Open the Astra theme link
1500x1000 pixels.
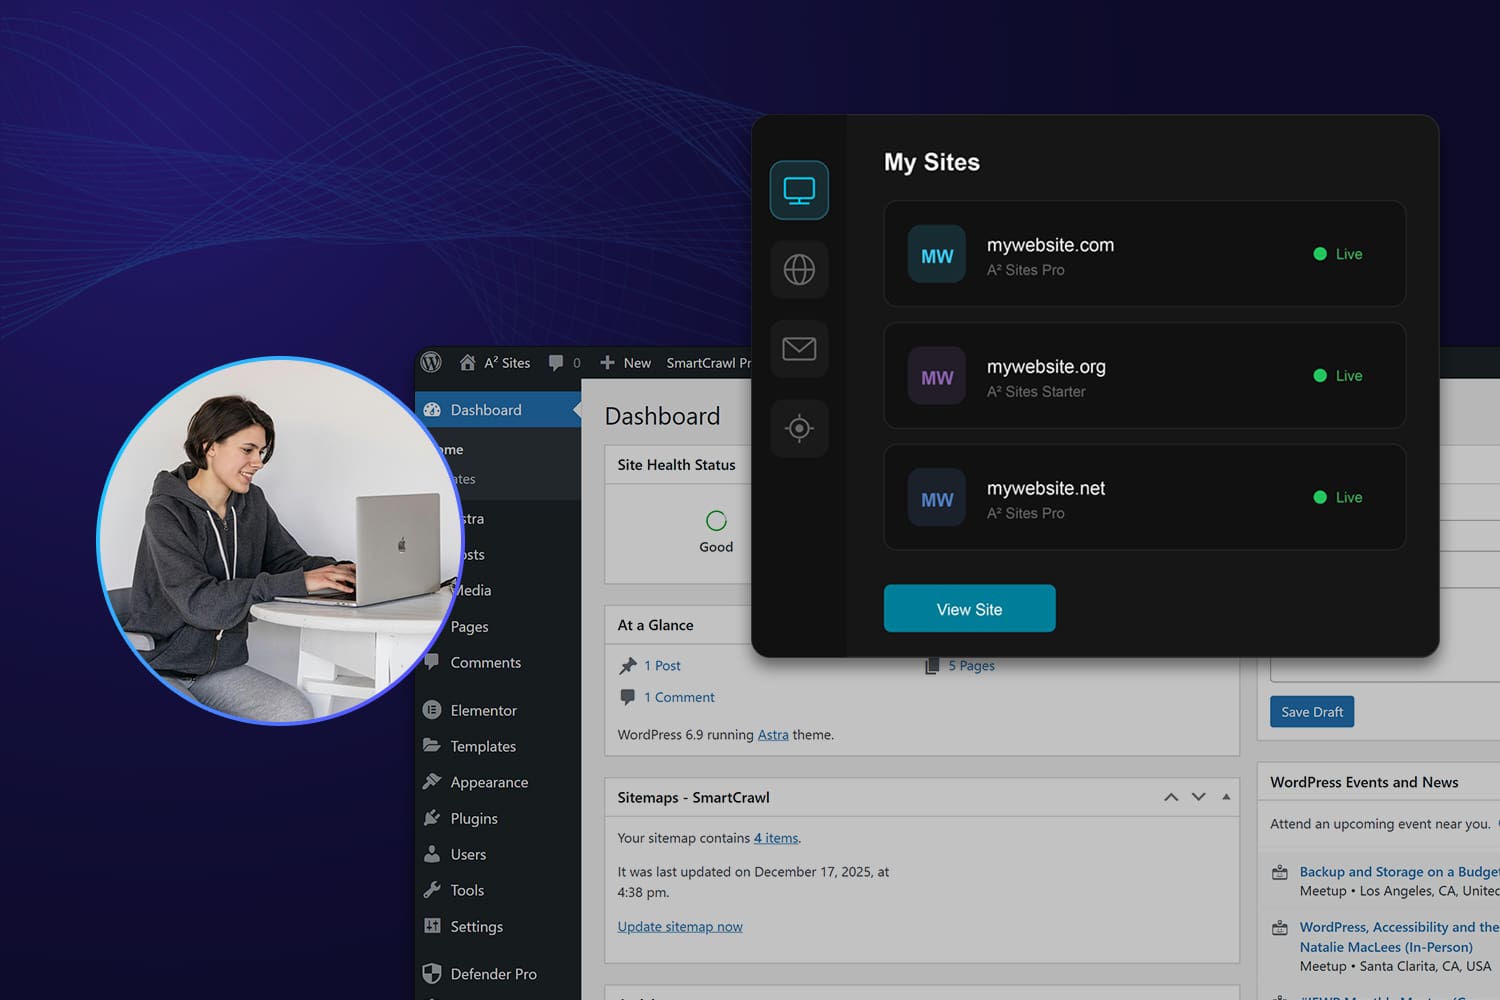[x=773, y=734]
